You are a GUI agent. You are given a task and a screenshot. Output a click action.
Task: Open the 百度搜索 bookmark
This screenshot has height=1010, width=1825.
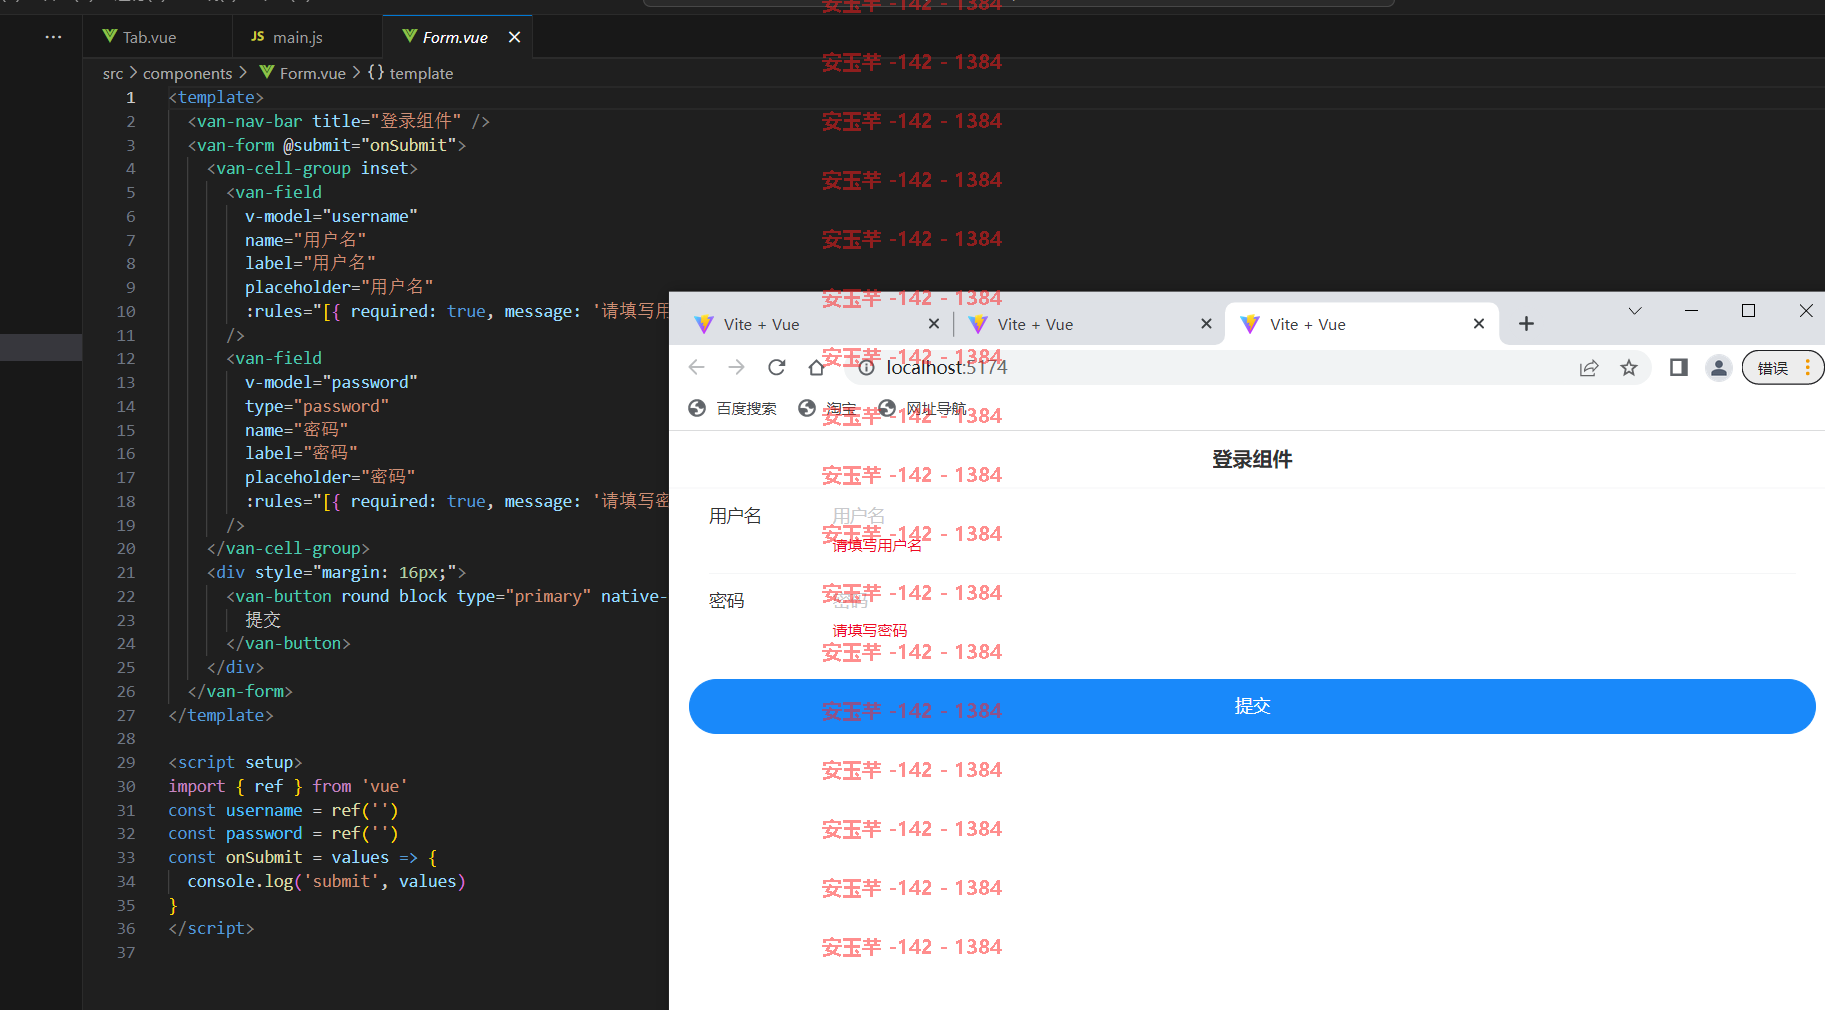(733, 408)
